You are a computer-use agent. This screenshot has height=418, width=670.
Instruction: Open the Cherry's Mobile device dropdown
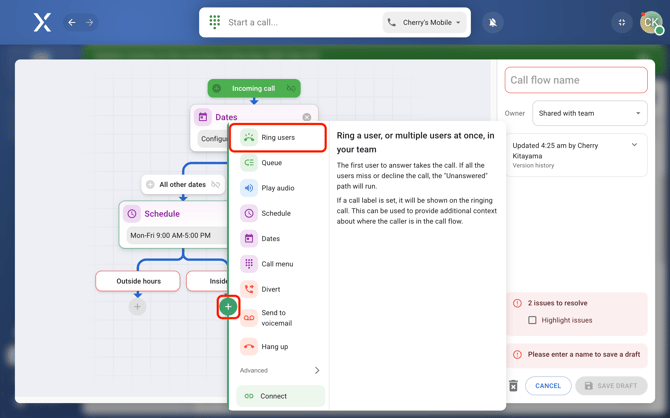pyautogui.click(x=425, y=22)
